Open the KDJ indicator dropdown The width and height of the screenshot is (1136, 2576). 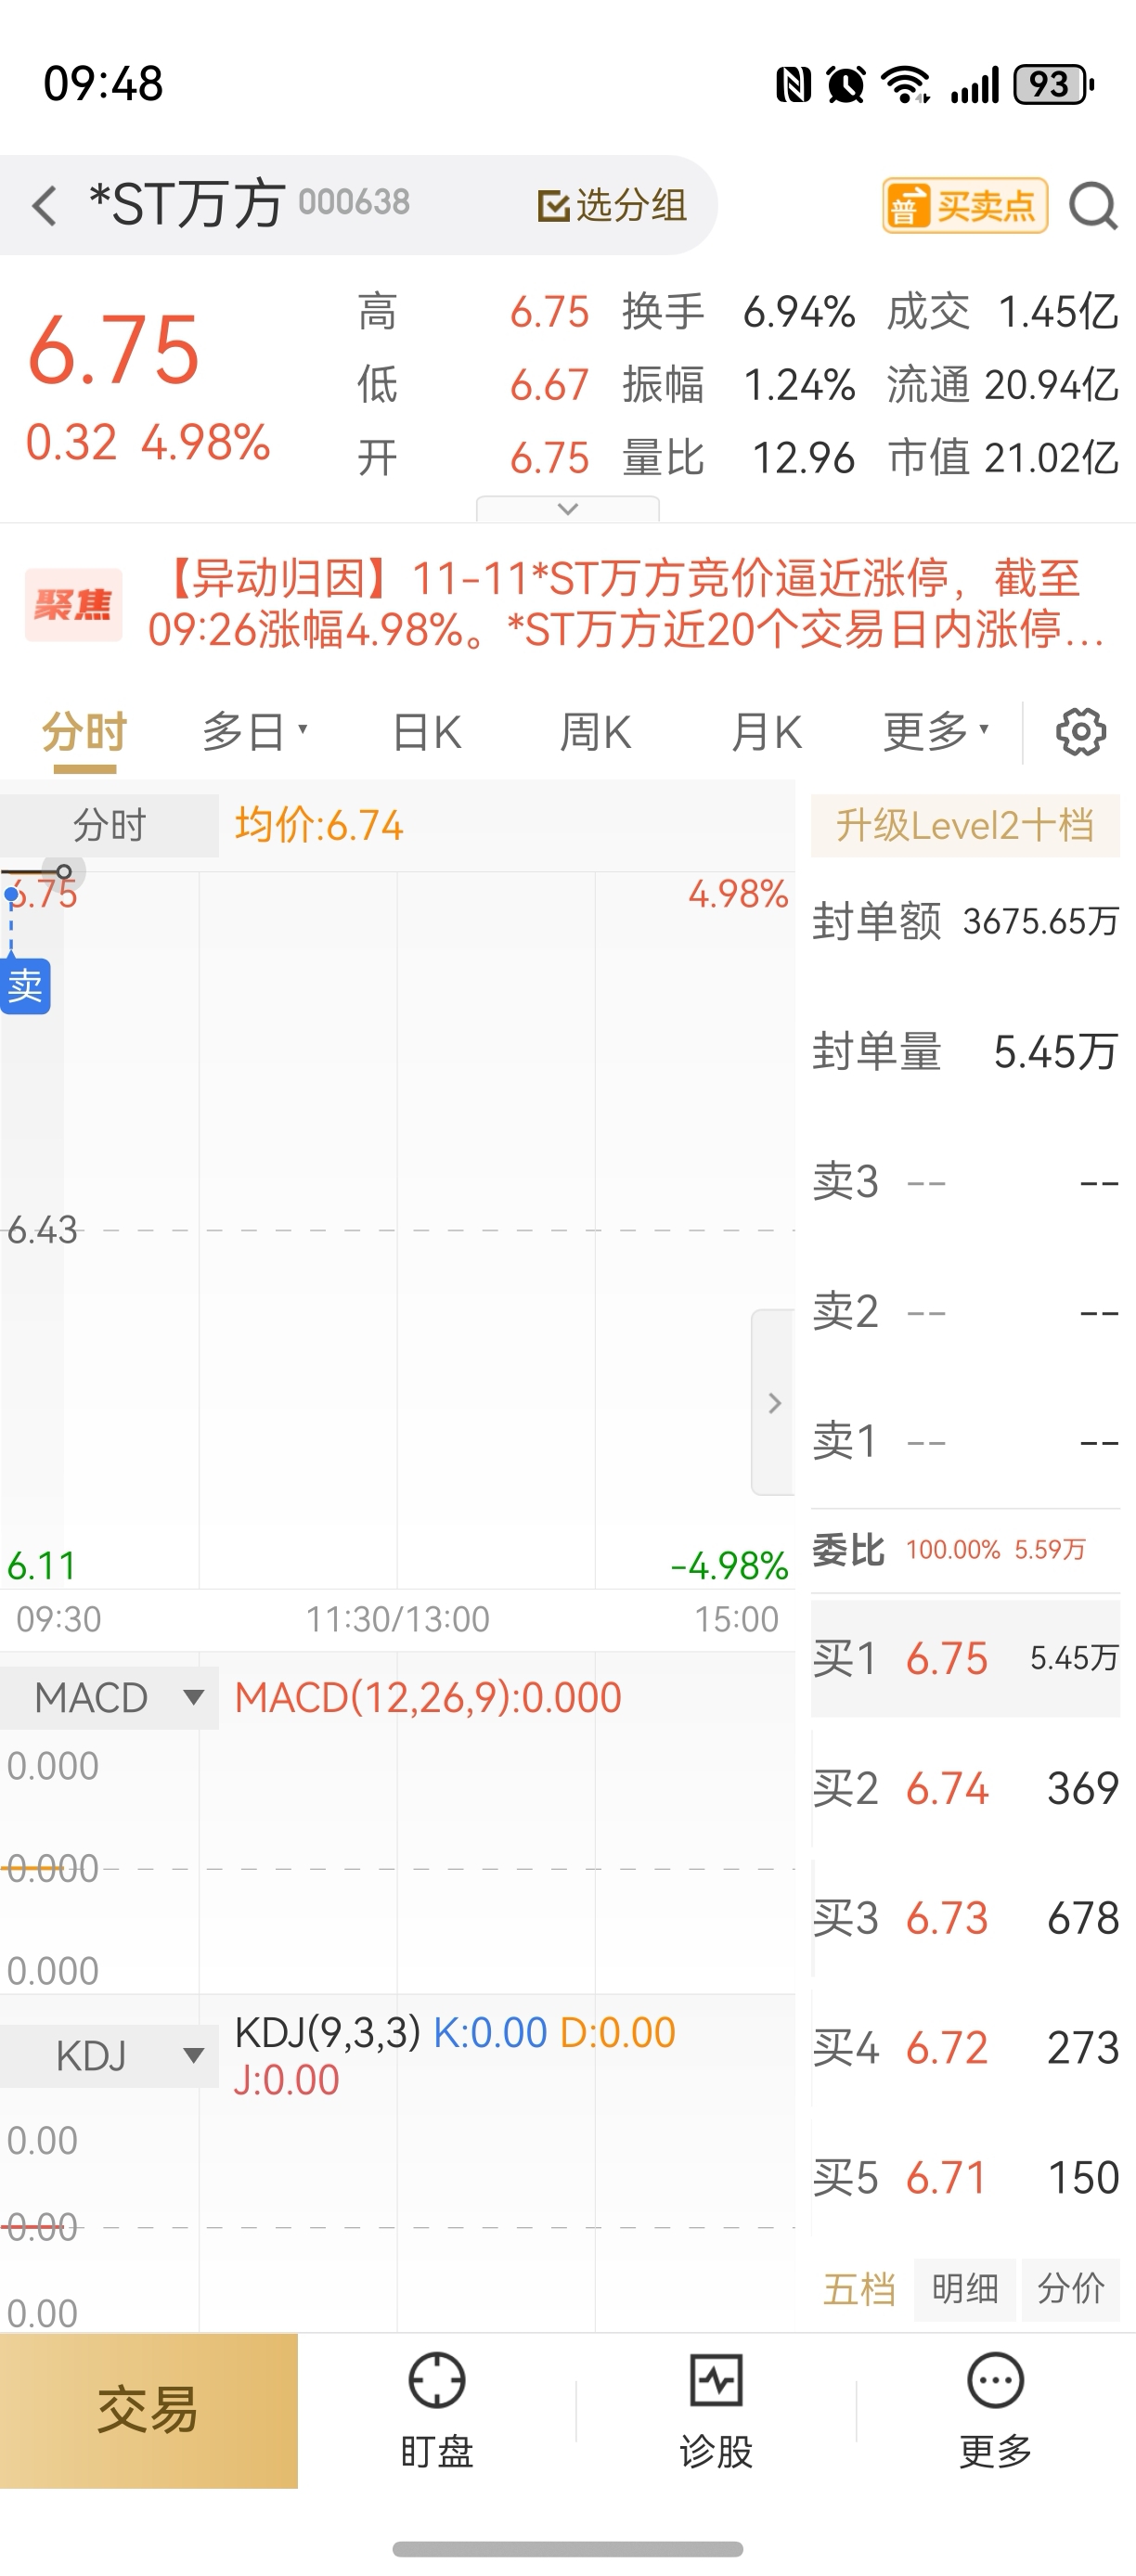coord(109,2056)
